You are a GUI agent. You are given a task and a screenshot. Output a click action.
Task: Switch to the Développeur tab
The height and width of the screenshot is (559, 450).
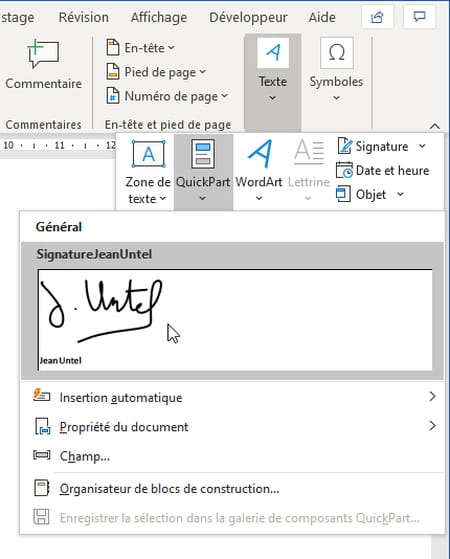(248, 17)
